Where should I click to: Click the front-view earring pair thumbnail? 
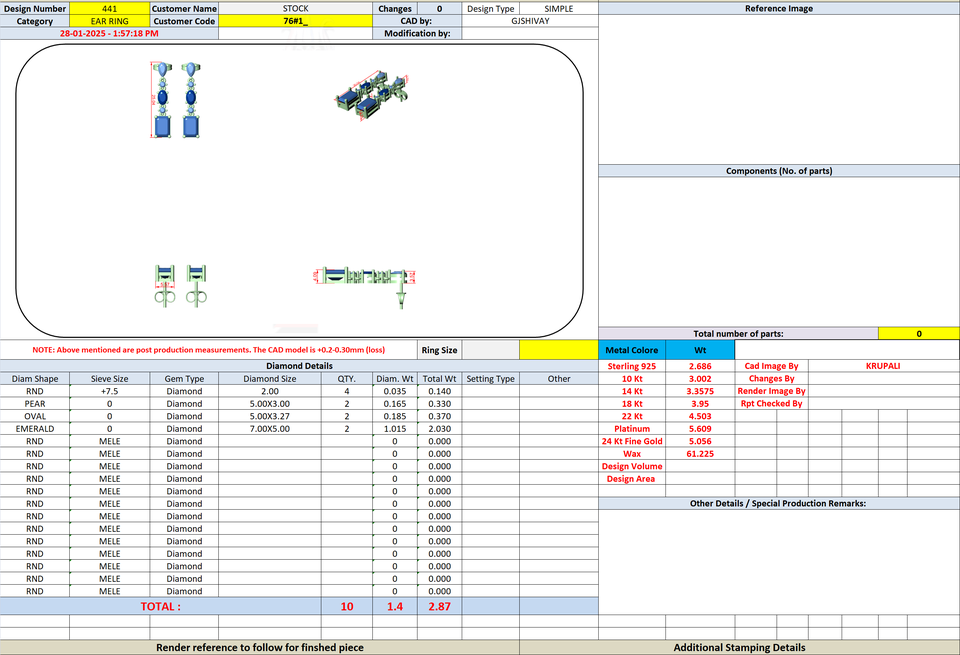click(176, 100)
